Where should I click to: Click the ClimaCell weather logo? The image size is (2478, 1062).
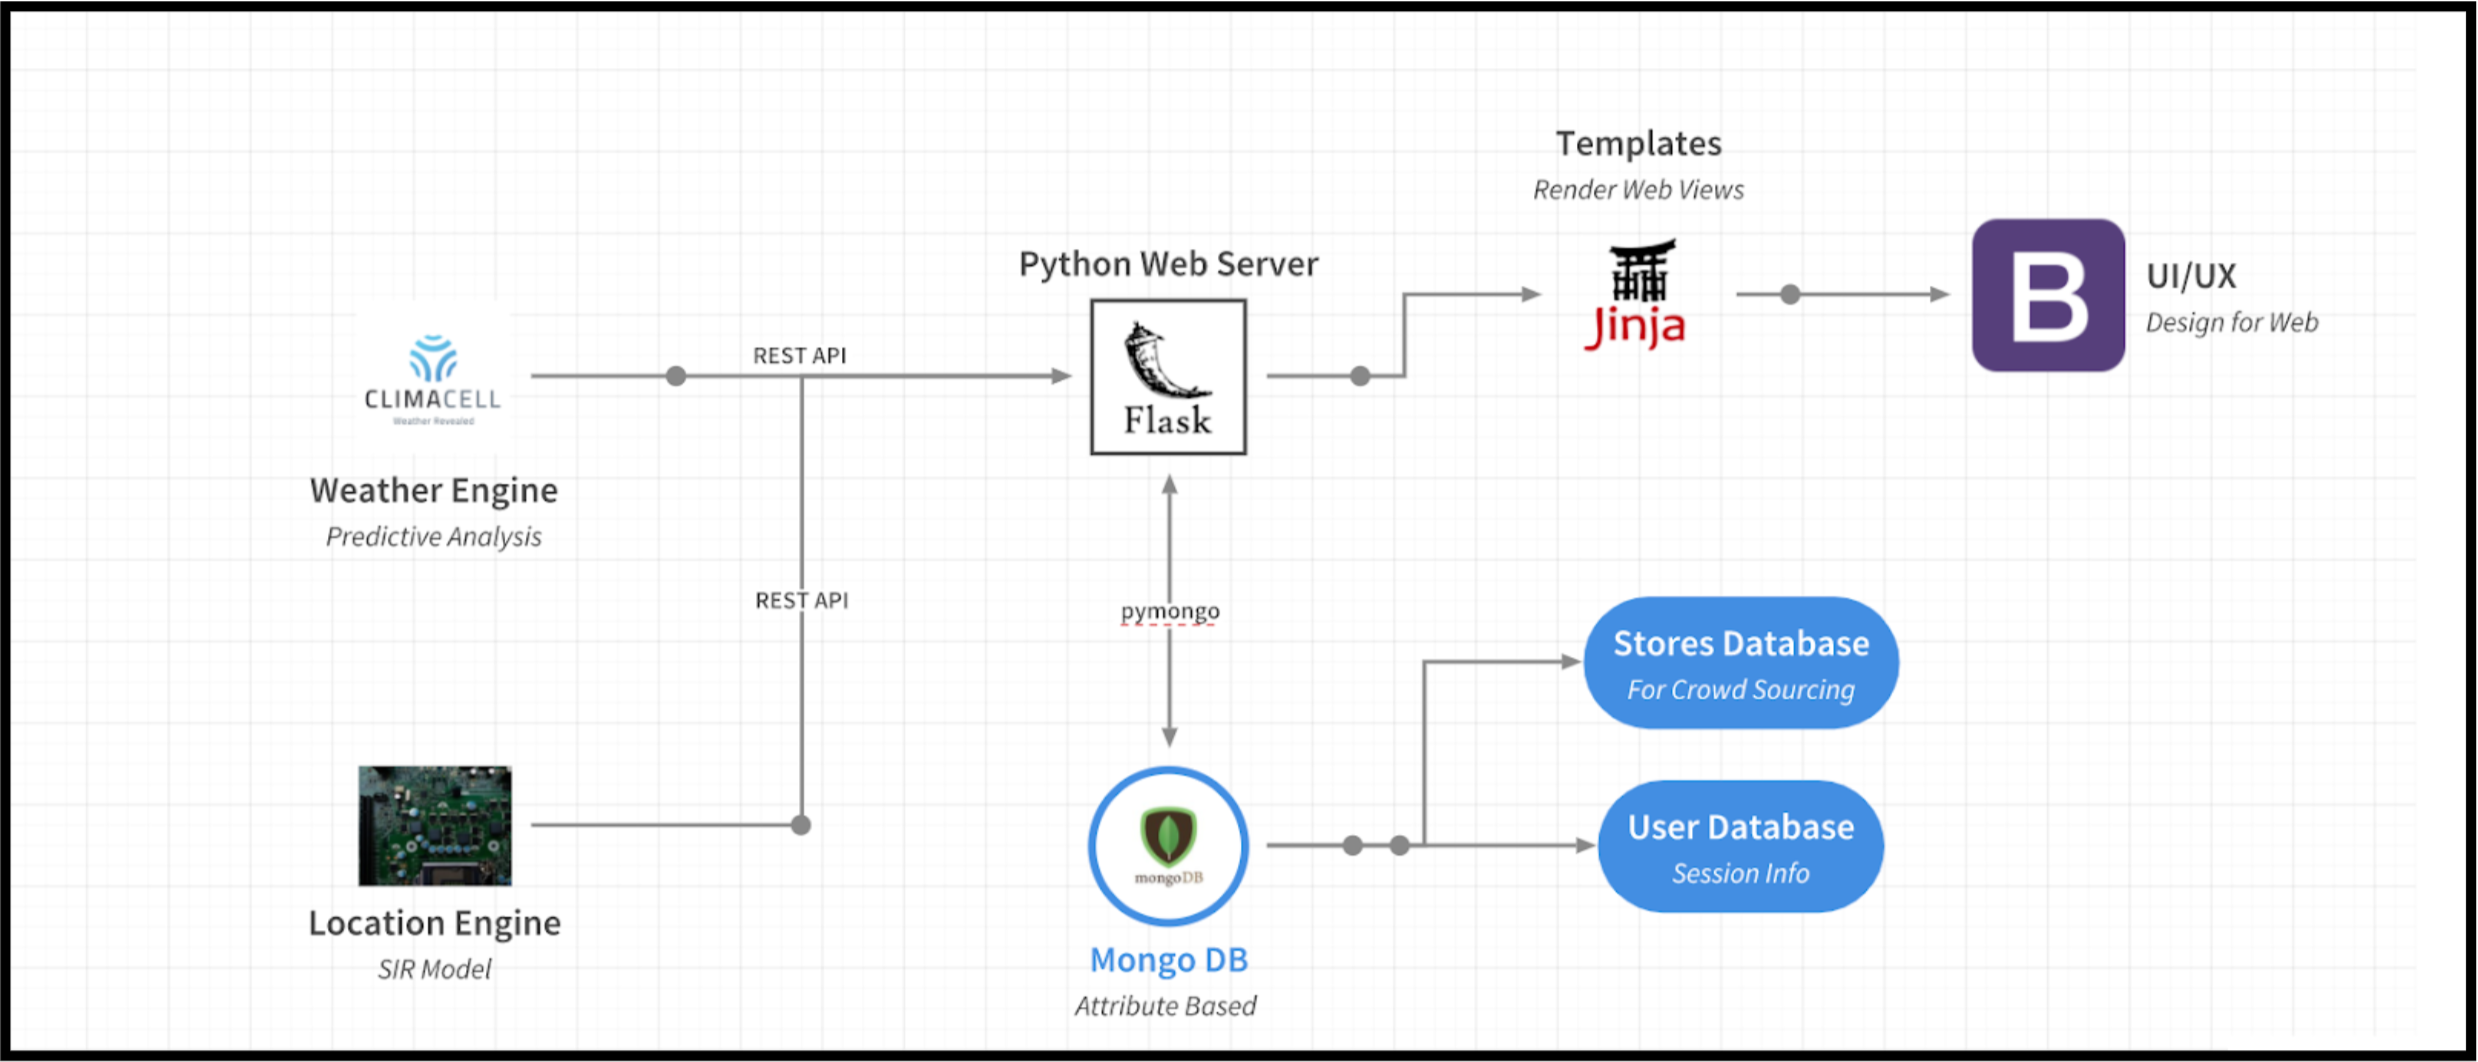coord(433,378)
